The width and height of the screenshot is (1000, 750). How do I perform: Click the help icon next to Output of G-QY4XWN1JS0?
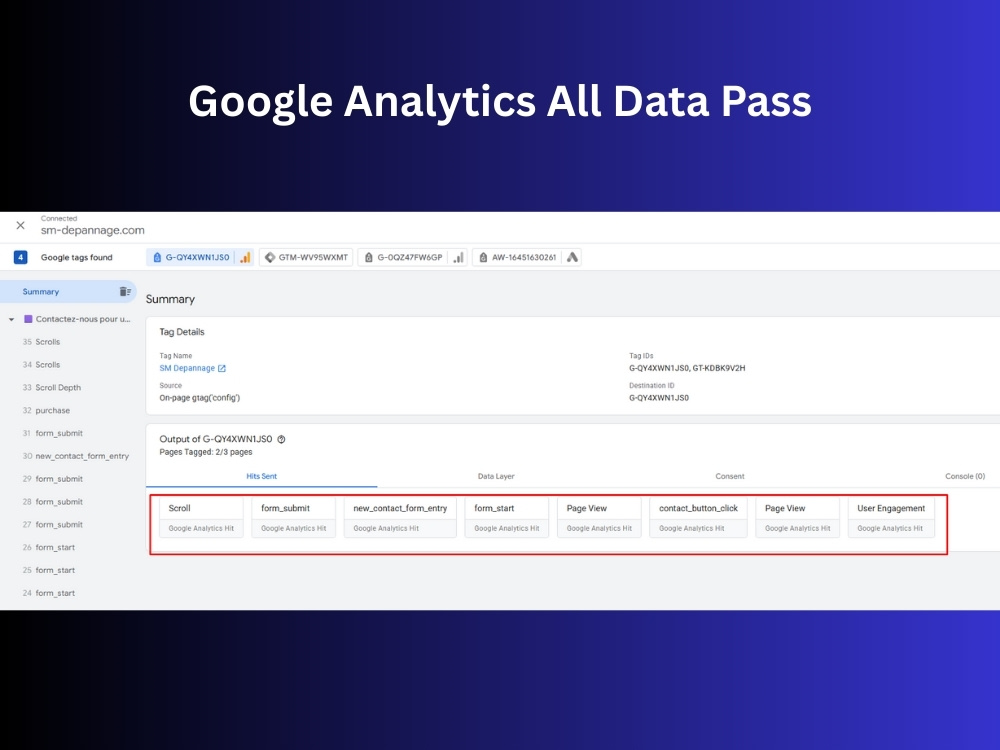click(x=281, y=439)
